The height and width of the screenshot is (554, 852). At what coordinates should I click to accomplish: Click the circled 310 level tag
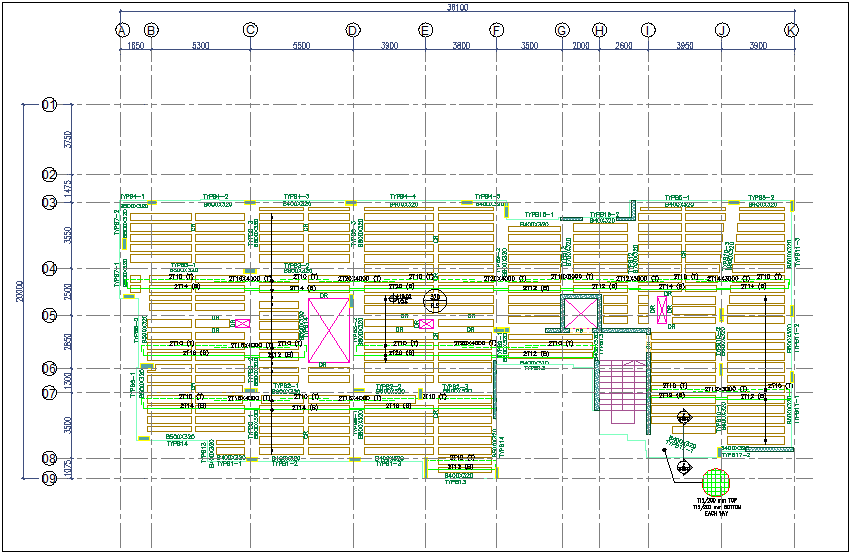point(435,301)
